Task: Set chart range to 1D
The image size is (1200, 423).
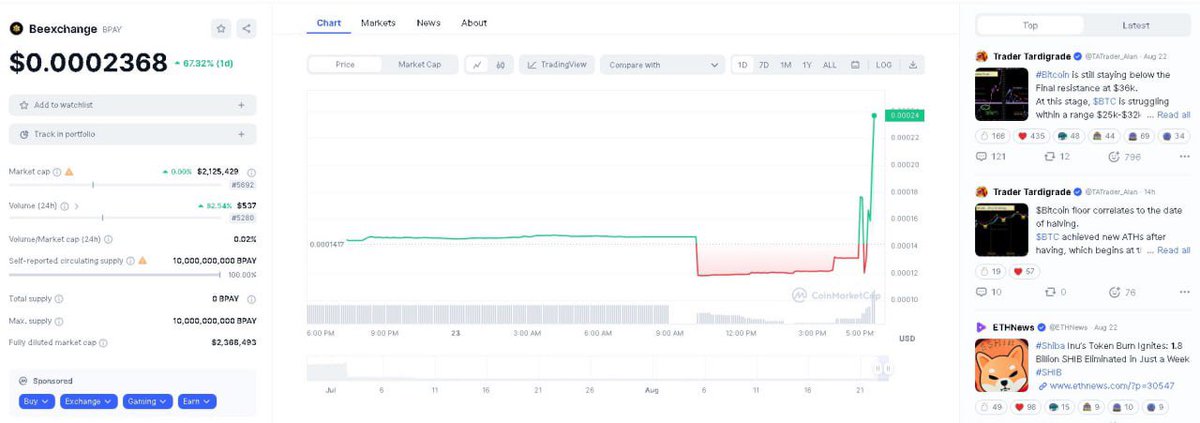Action: click(742, 65)
